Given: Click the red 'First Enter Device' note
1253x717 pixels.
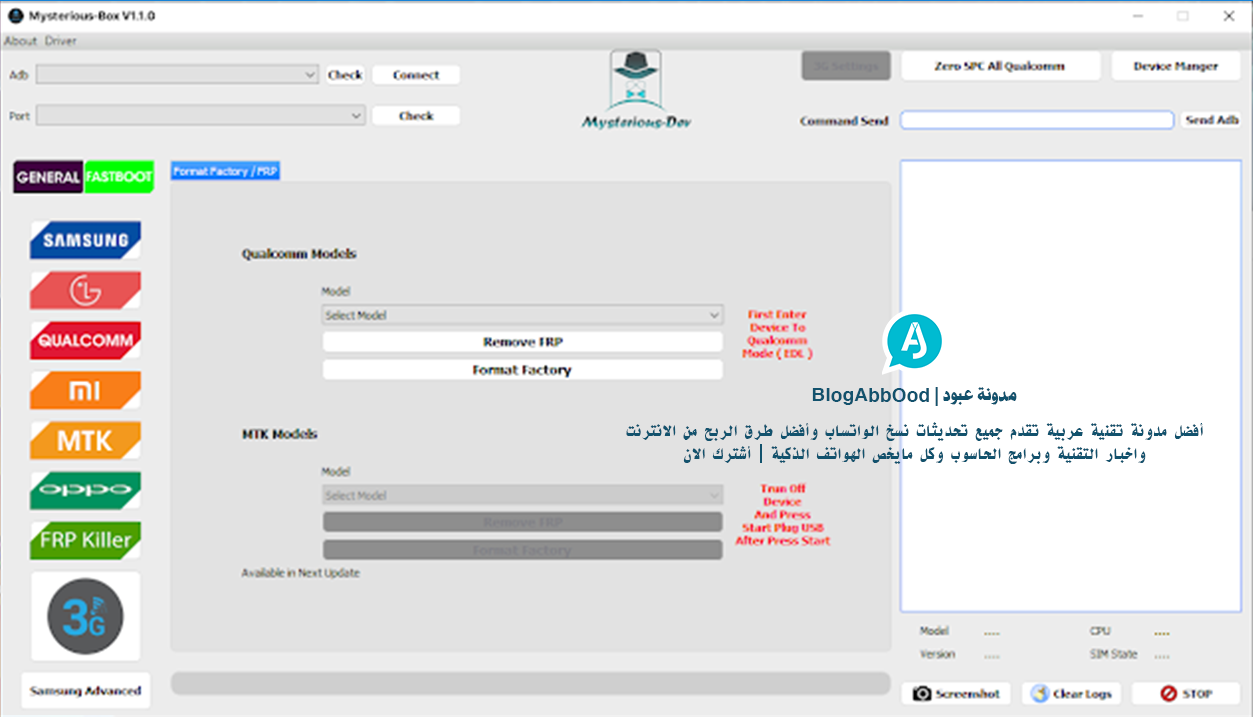Looking at the screenshot, I should point(778,334).
